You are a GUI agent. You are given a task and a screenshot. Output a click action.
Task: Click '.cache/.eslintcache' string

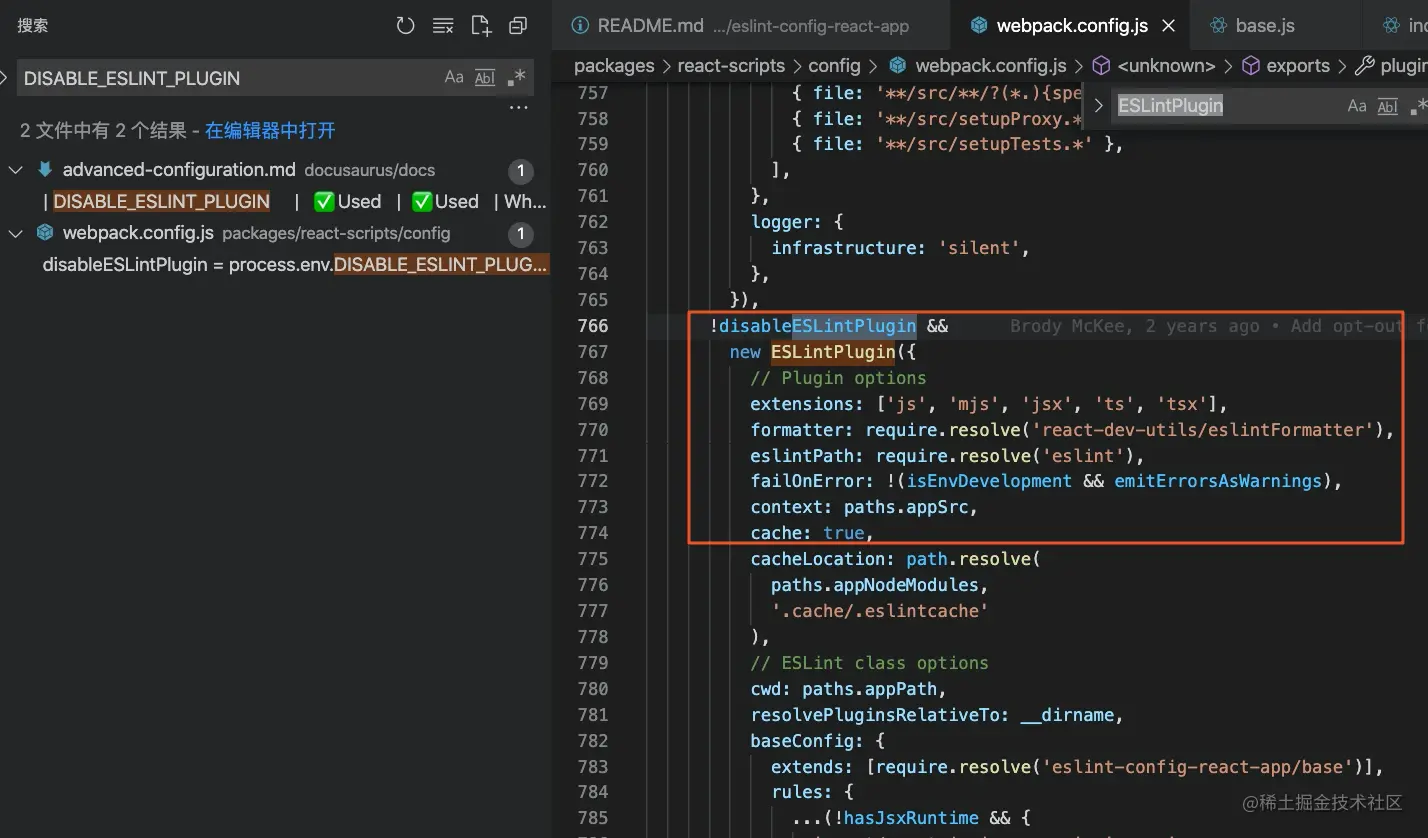(879, 611)
